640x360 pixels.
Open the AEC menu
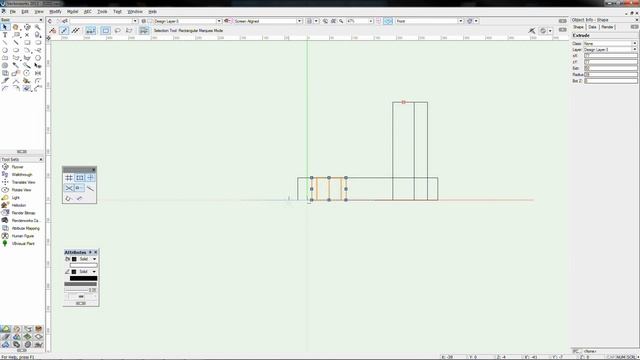(88, 12)
